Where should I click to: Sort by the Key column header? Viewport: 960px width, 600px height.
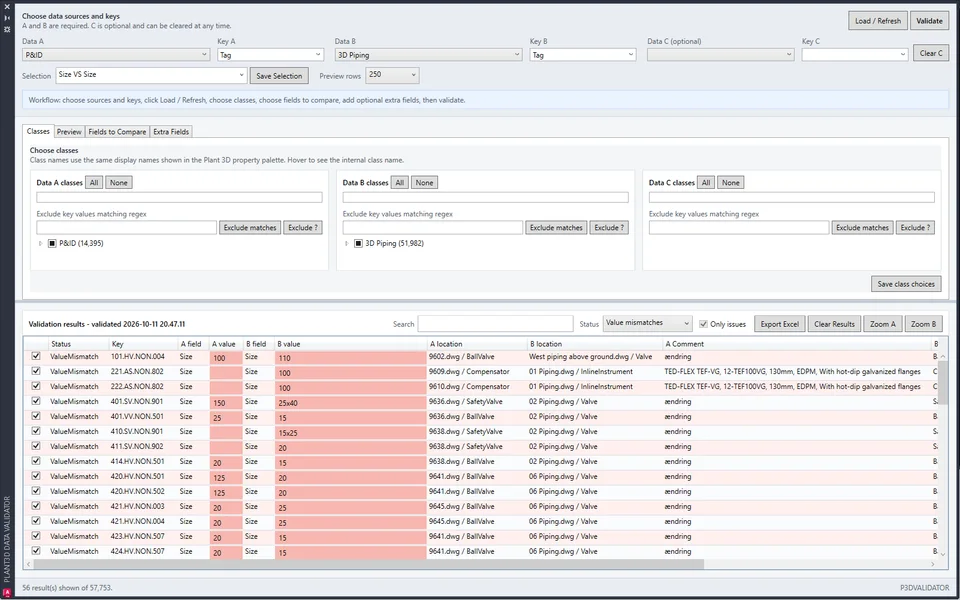[x=143, y=344]
